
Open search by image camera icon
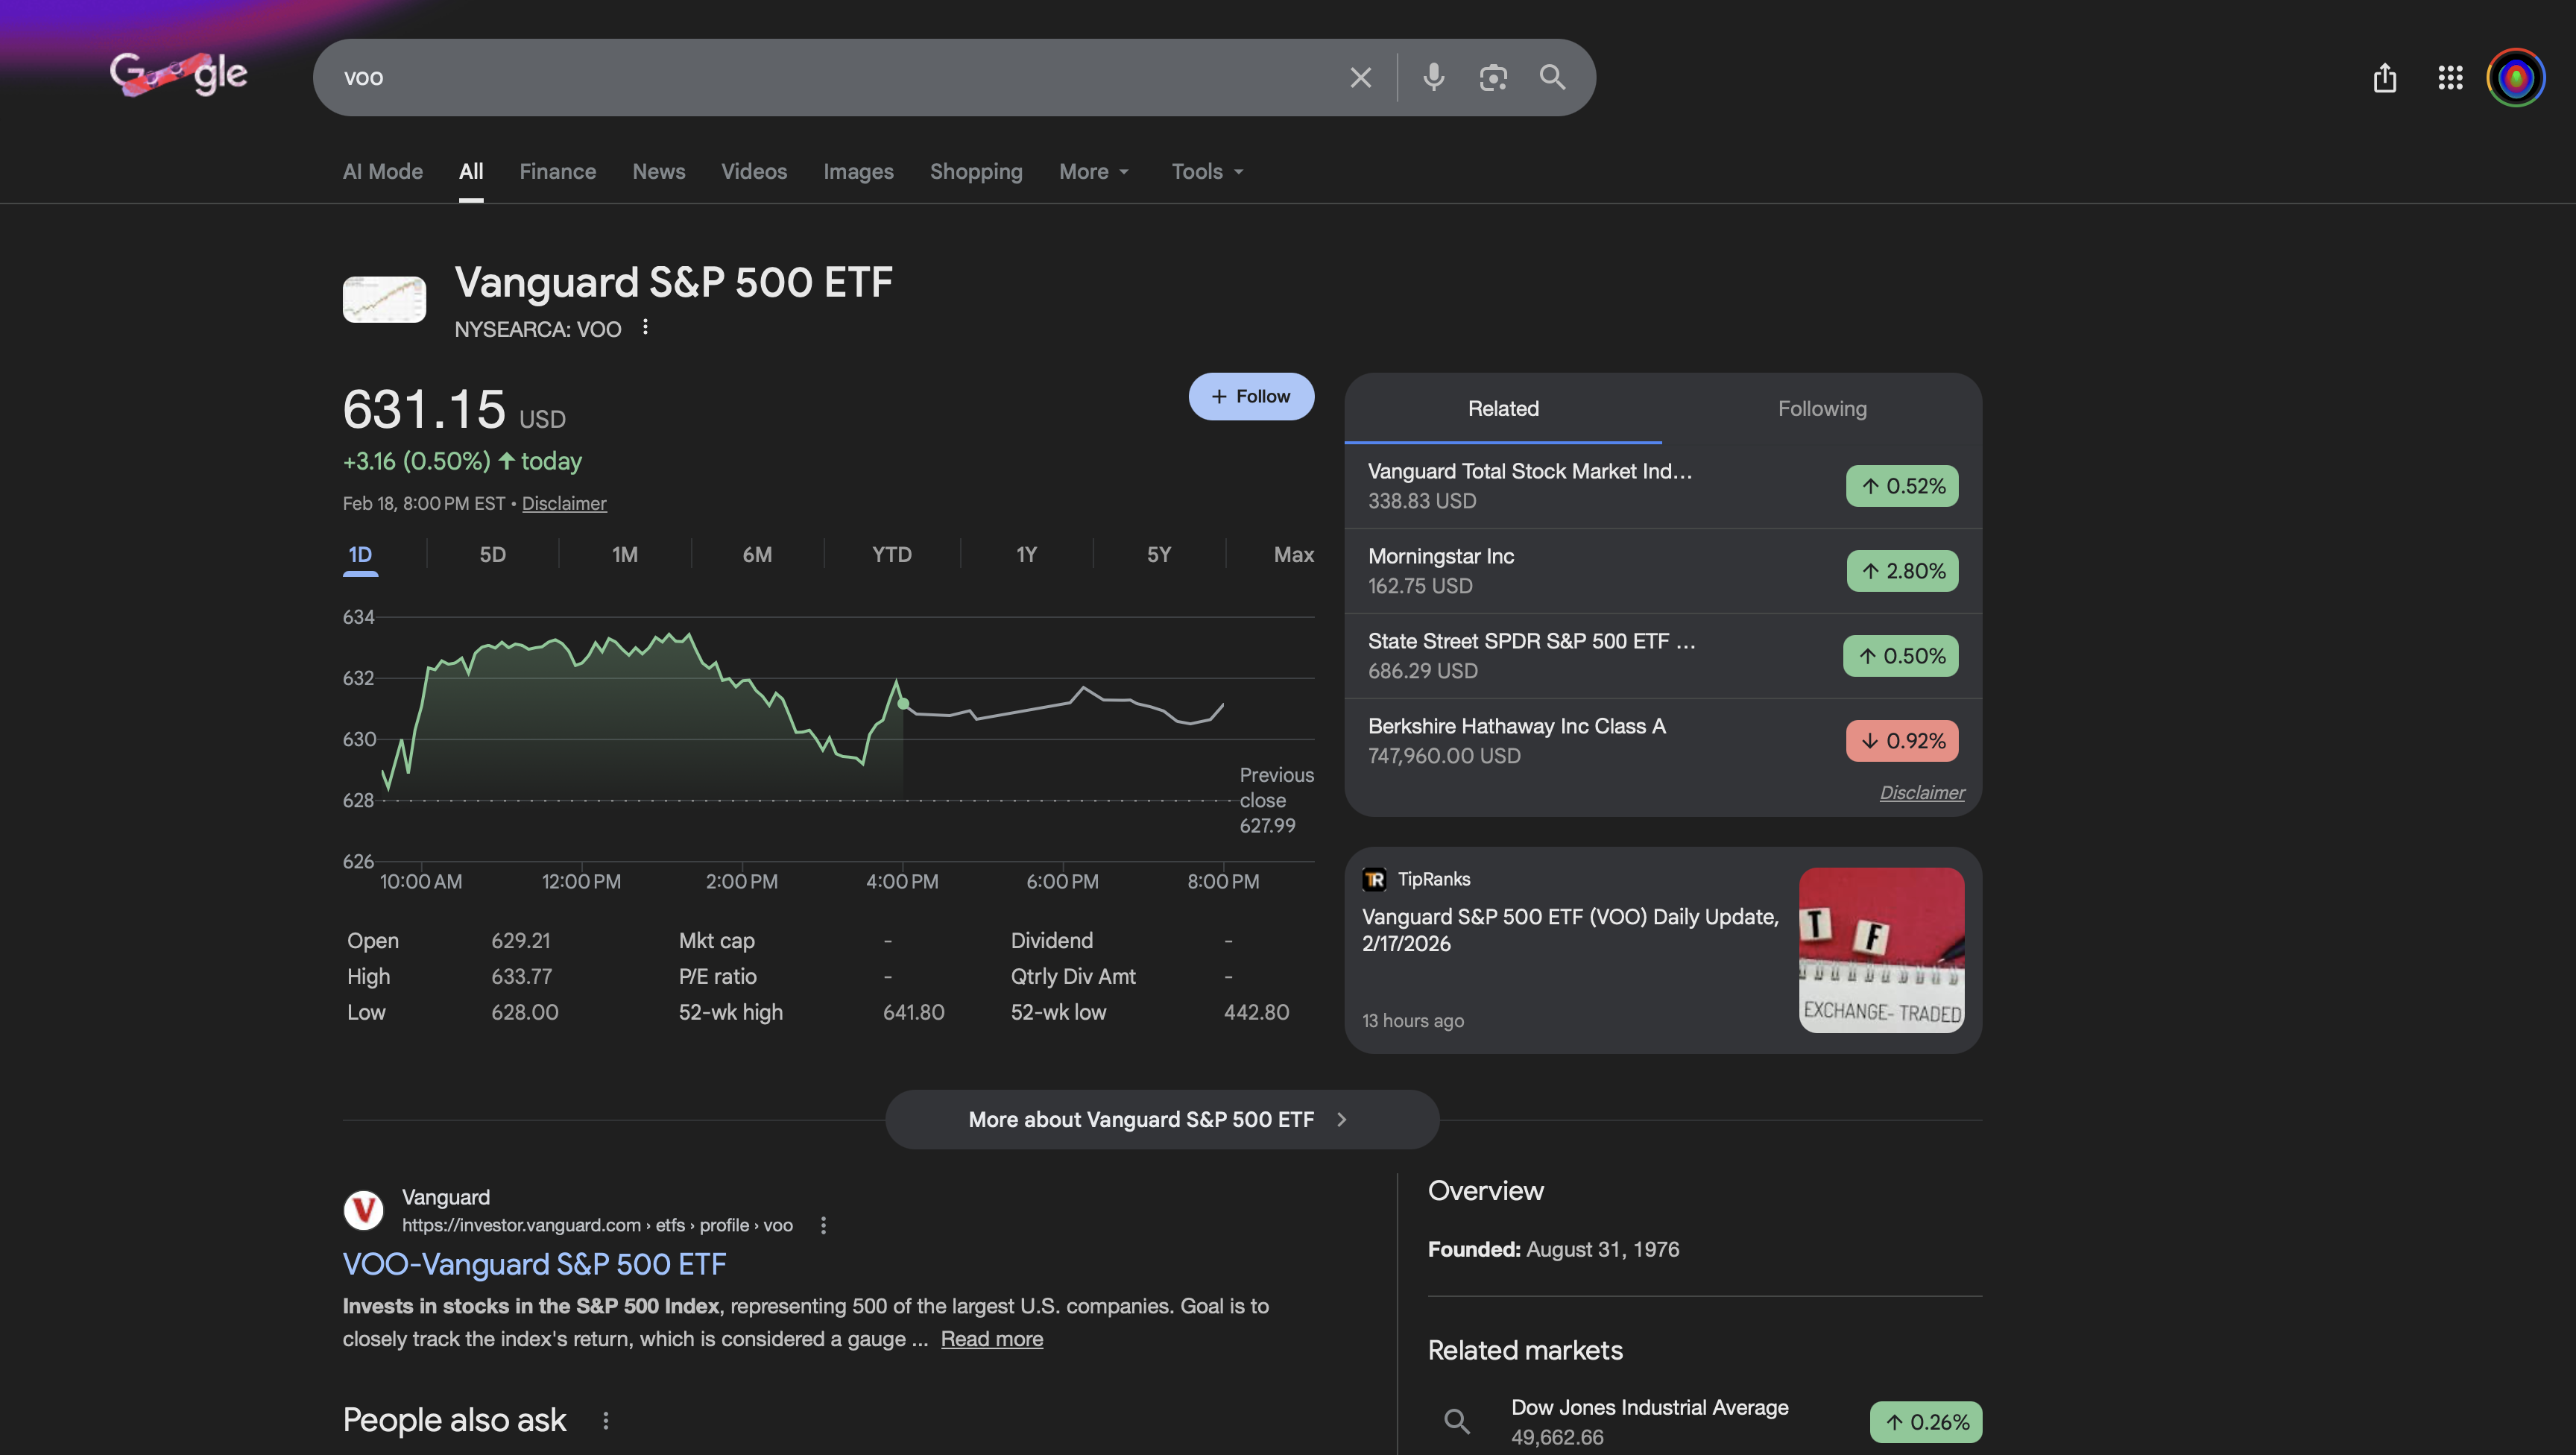(1492, 77)
